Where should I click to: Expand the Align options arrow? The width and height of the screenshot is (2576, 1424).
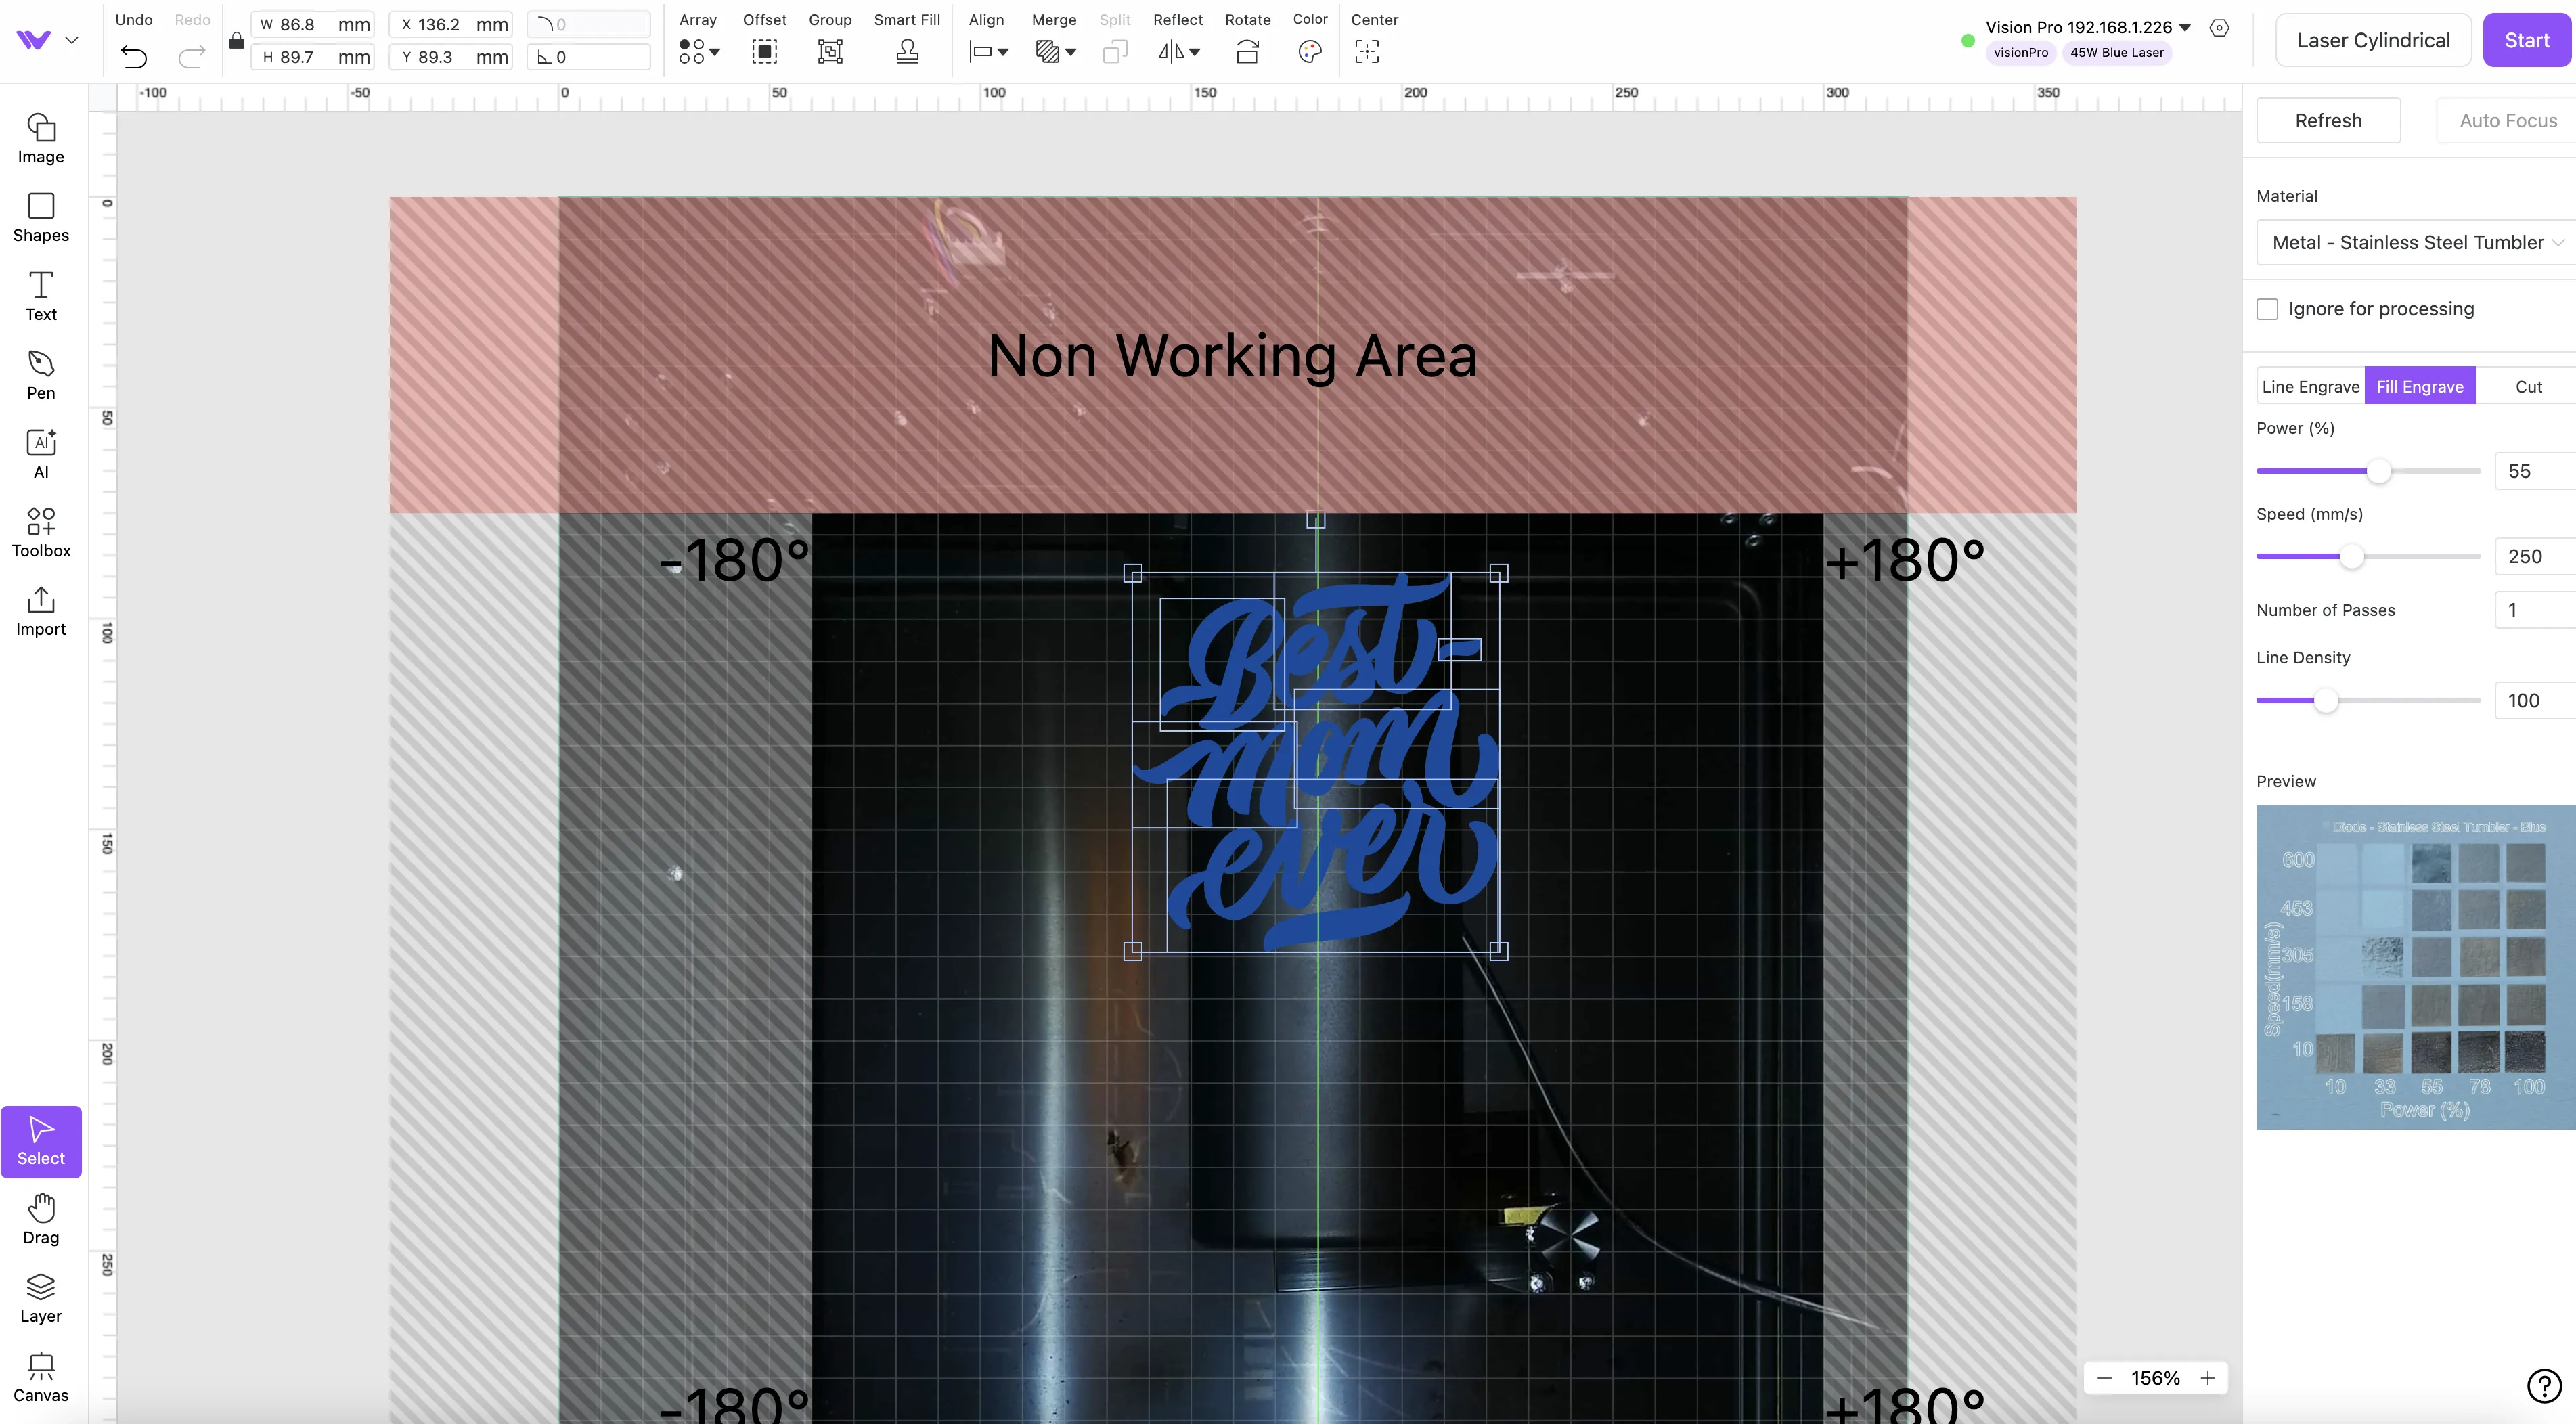[x=1003, y=52]
